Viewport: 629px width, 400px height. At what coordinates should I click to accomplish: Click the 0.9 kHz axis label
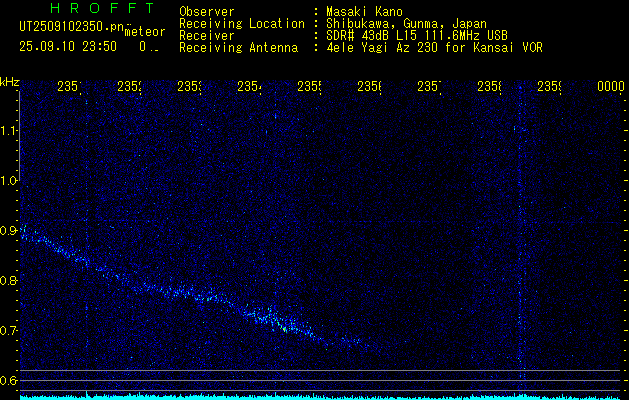tap(10, 230)
